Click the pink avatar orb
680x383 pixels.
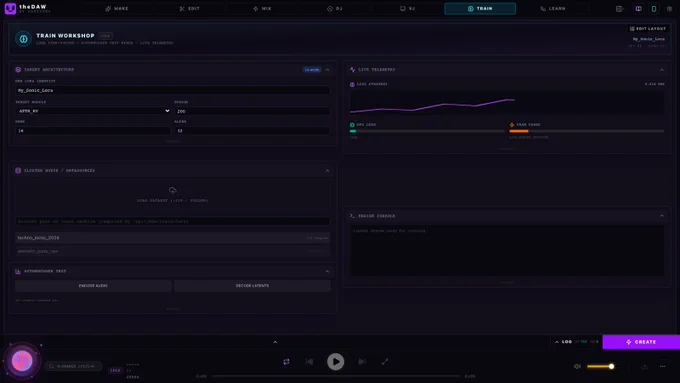(x=22, y=361)
